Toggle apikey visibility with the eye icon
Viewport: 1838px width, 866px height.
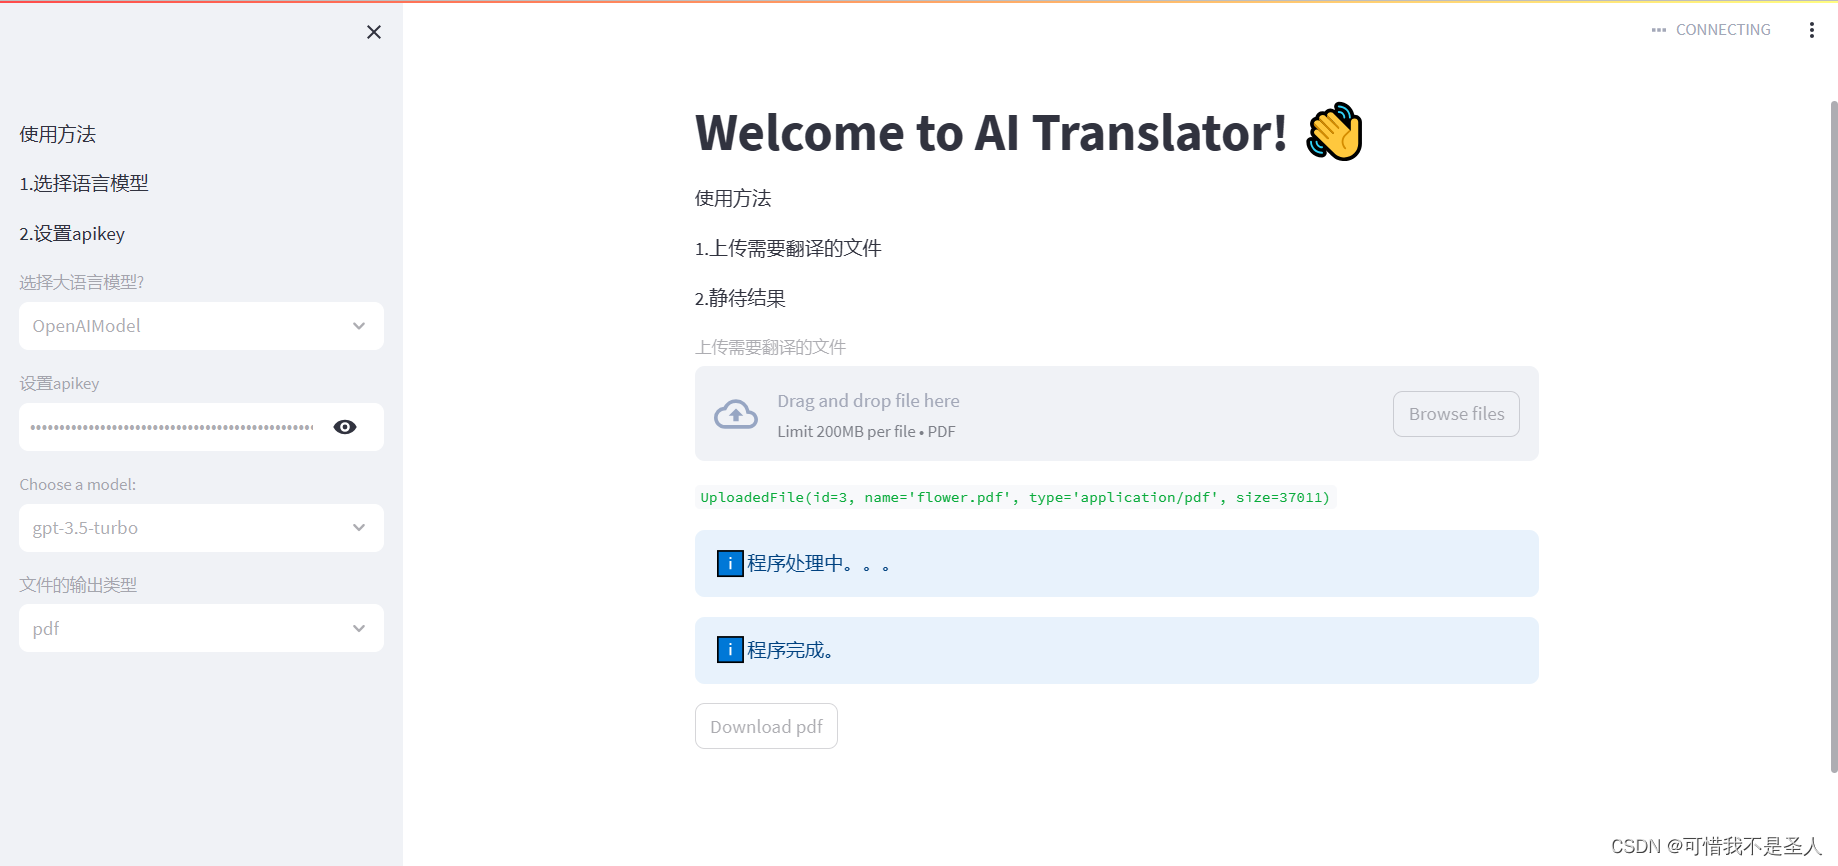pyautogui.click(x=345, y=427)
